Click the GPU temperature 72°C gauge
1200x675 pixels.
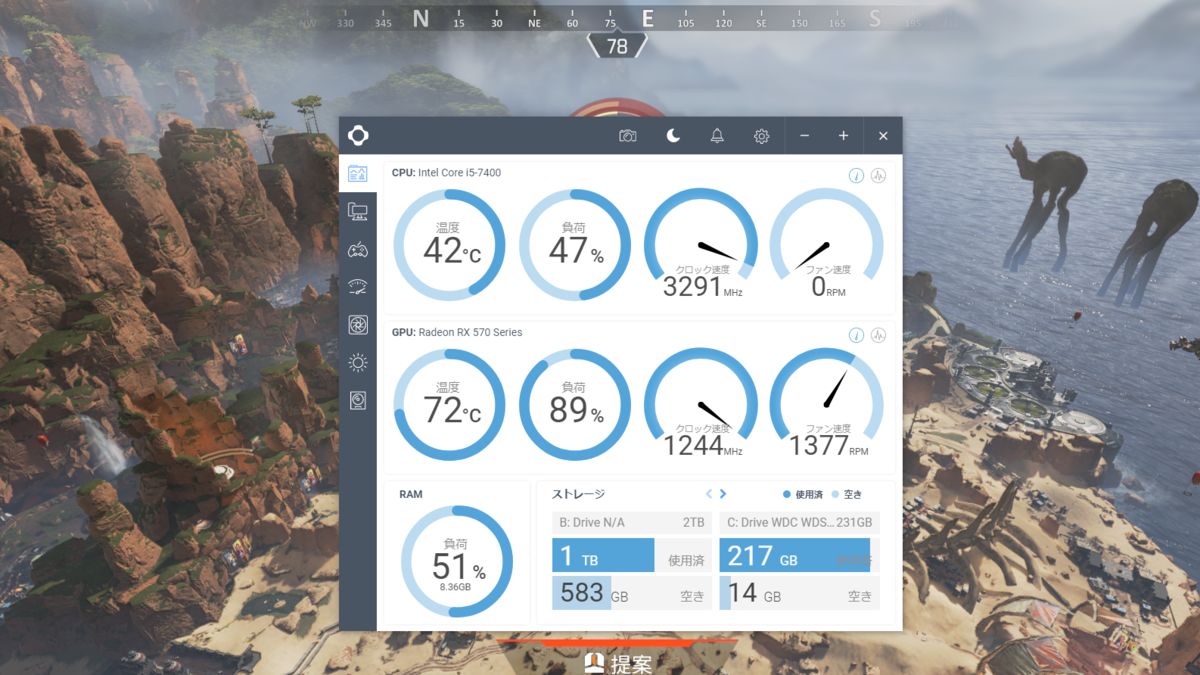point(449,405)
